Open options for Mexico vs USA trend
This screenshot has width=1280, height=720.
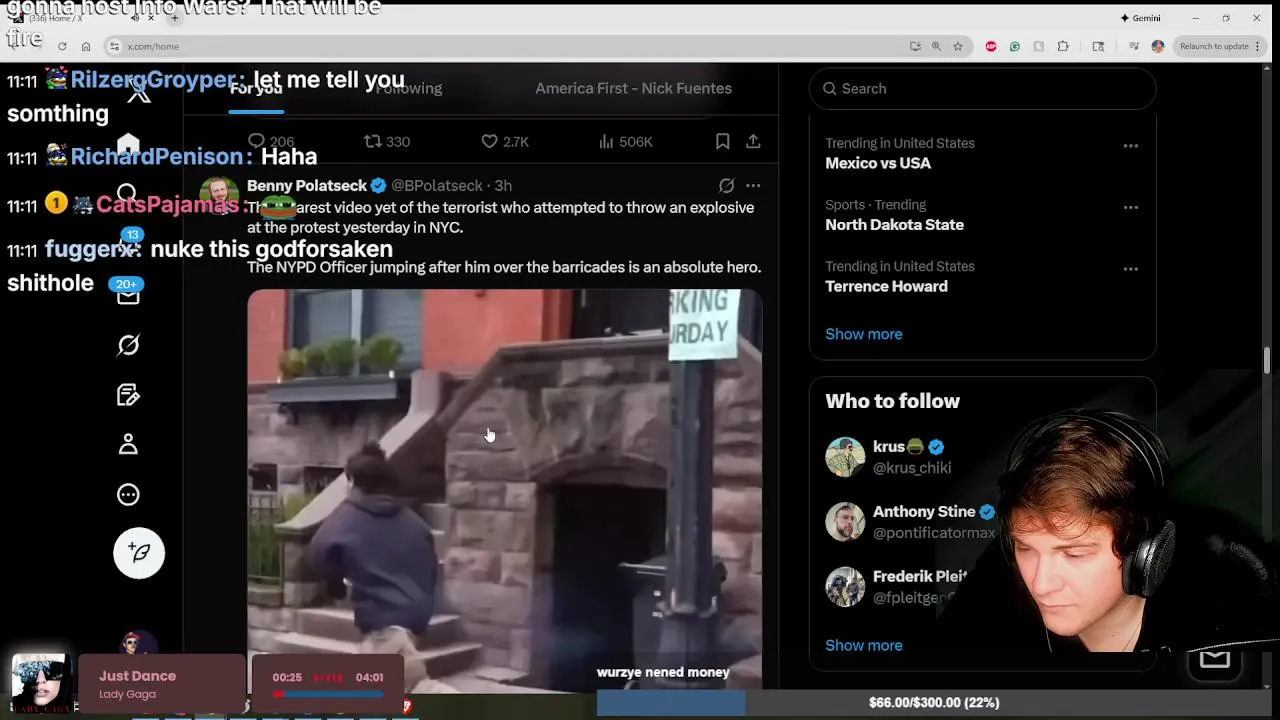click(x=1130, y=145)
